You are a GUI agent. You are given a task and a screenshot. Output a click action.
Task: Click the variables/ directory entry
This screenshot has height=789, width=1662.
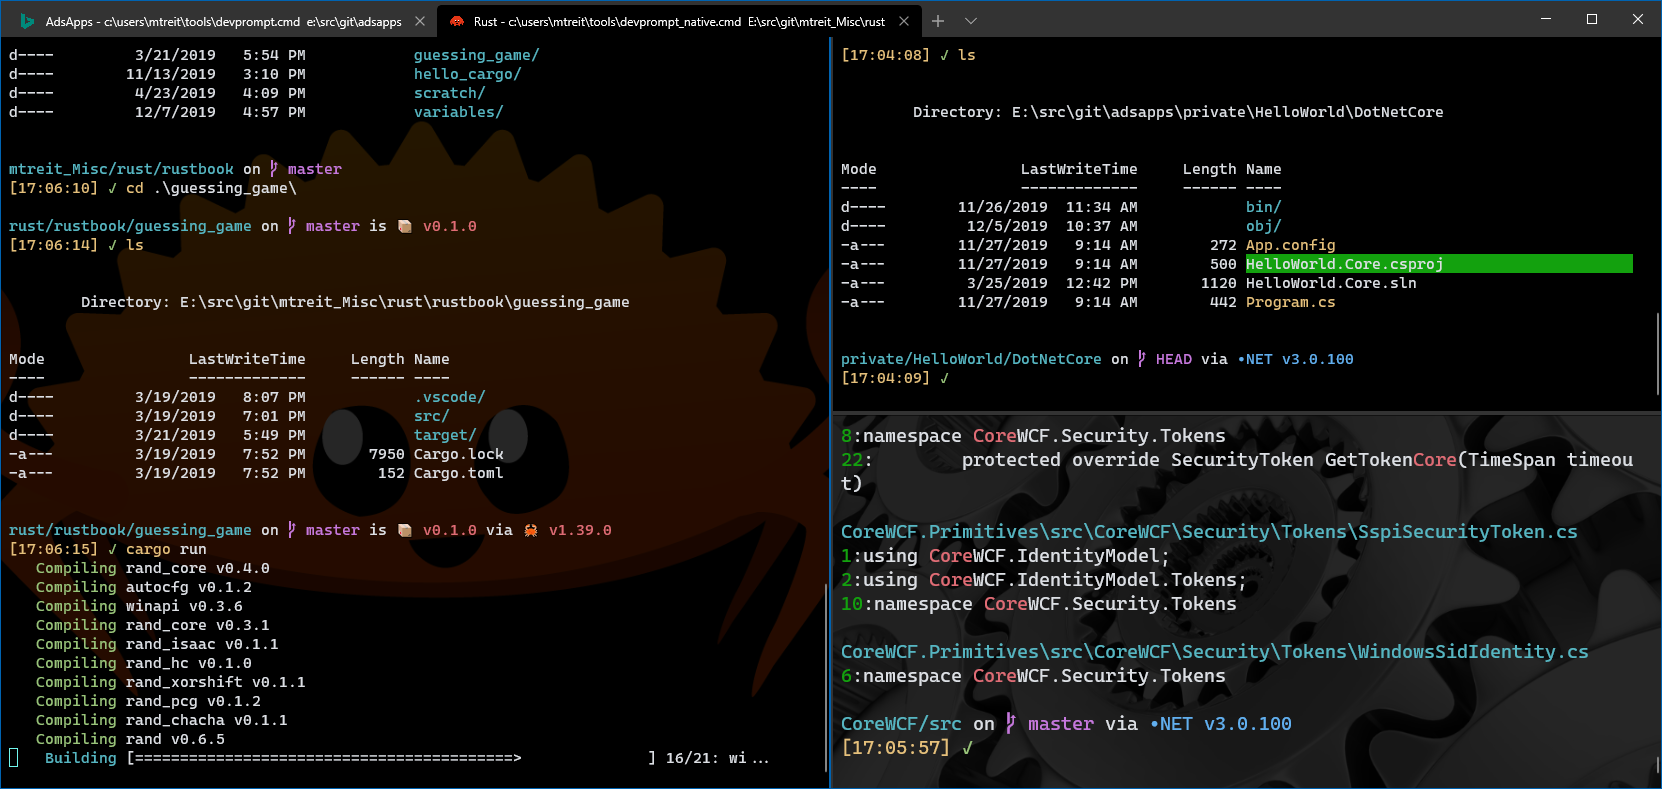[459, 112]
